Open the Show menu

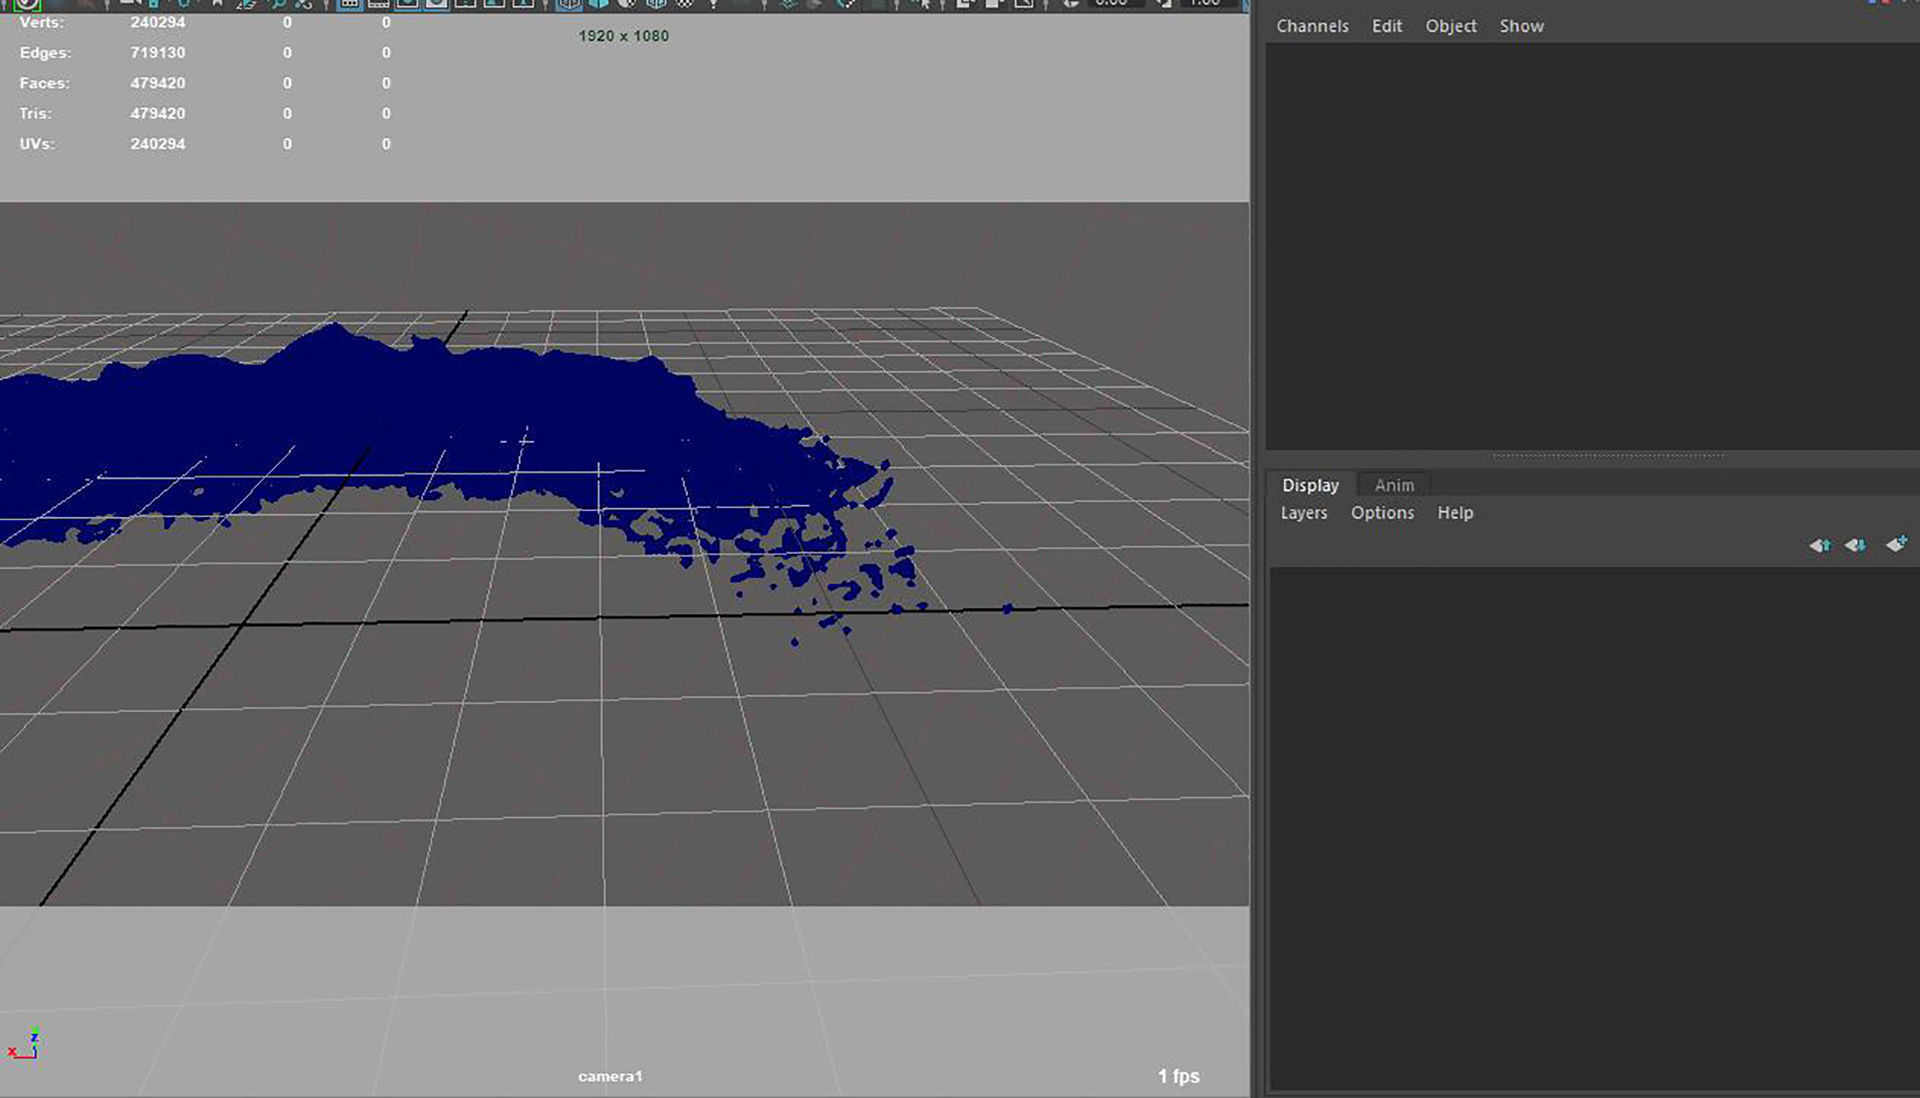pyautogui.click(x=1520, y=26)
